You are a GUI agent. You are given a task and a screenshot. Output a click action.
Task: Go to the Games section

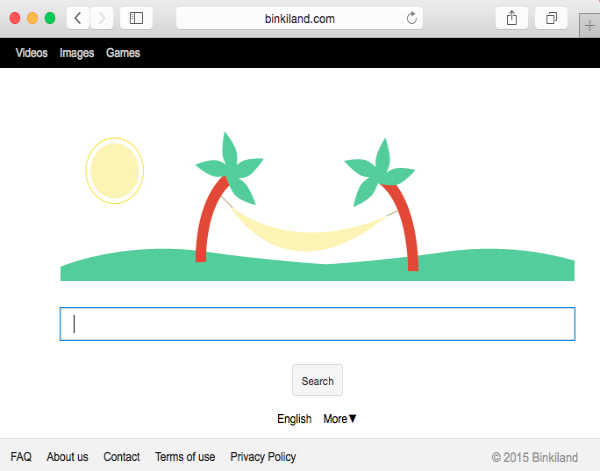pos(123,53)
